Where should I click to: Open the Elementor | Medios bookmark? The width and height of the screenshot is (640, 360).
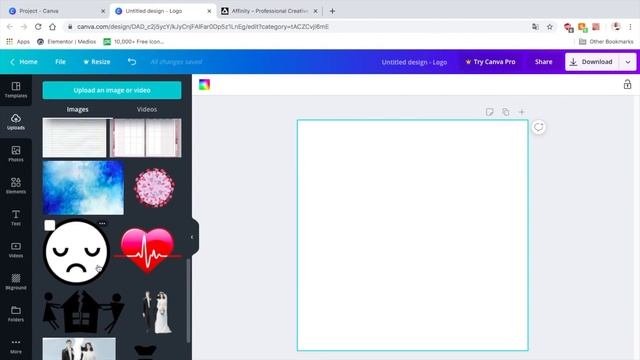66,42
